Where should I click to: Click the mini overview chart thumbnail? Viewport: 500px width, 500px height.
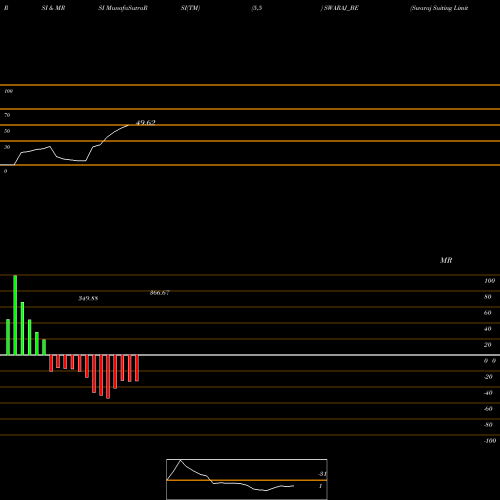pos(247,479)
